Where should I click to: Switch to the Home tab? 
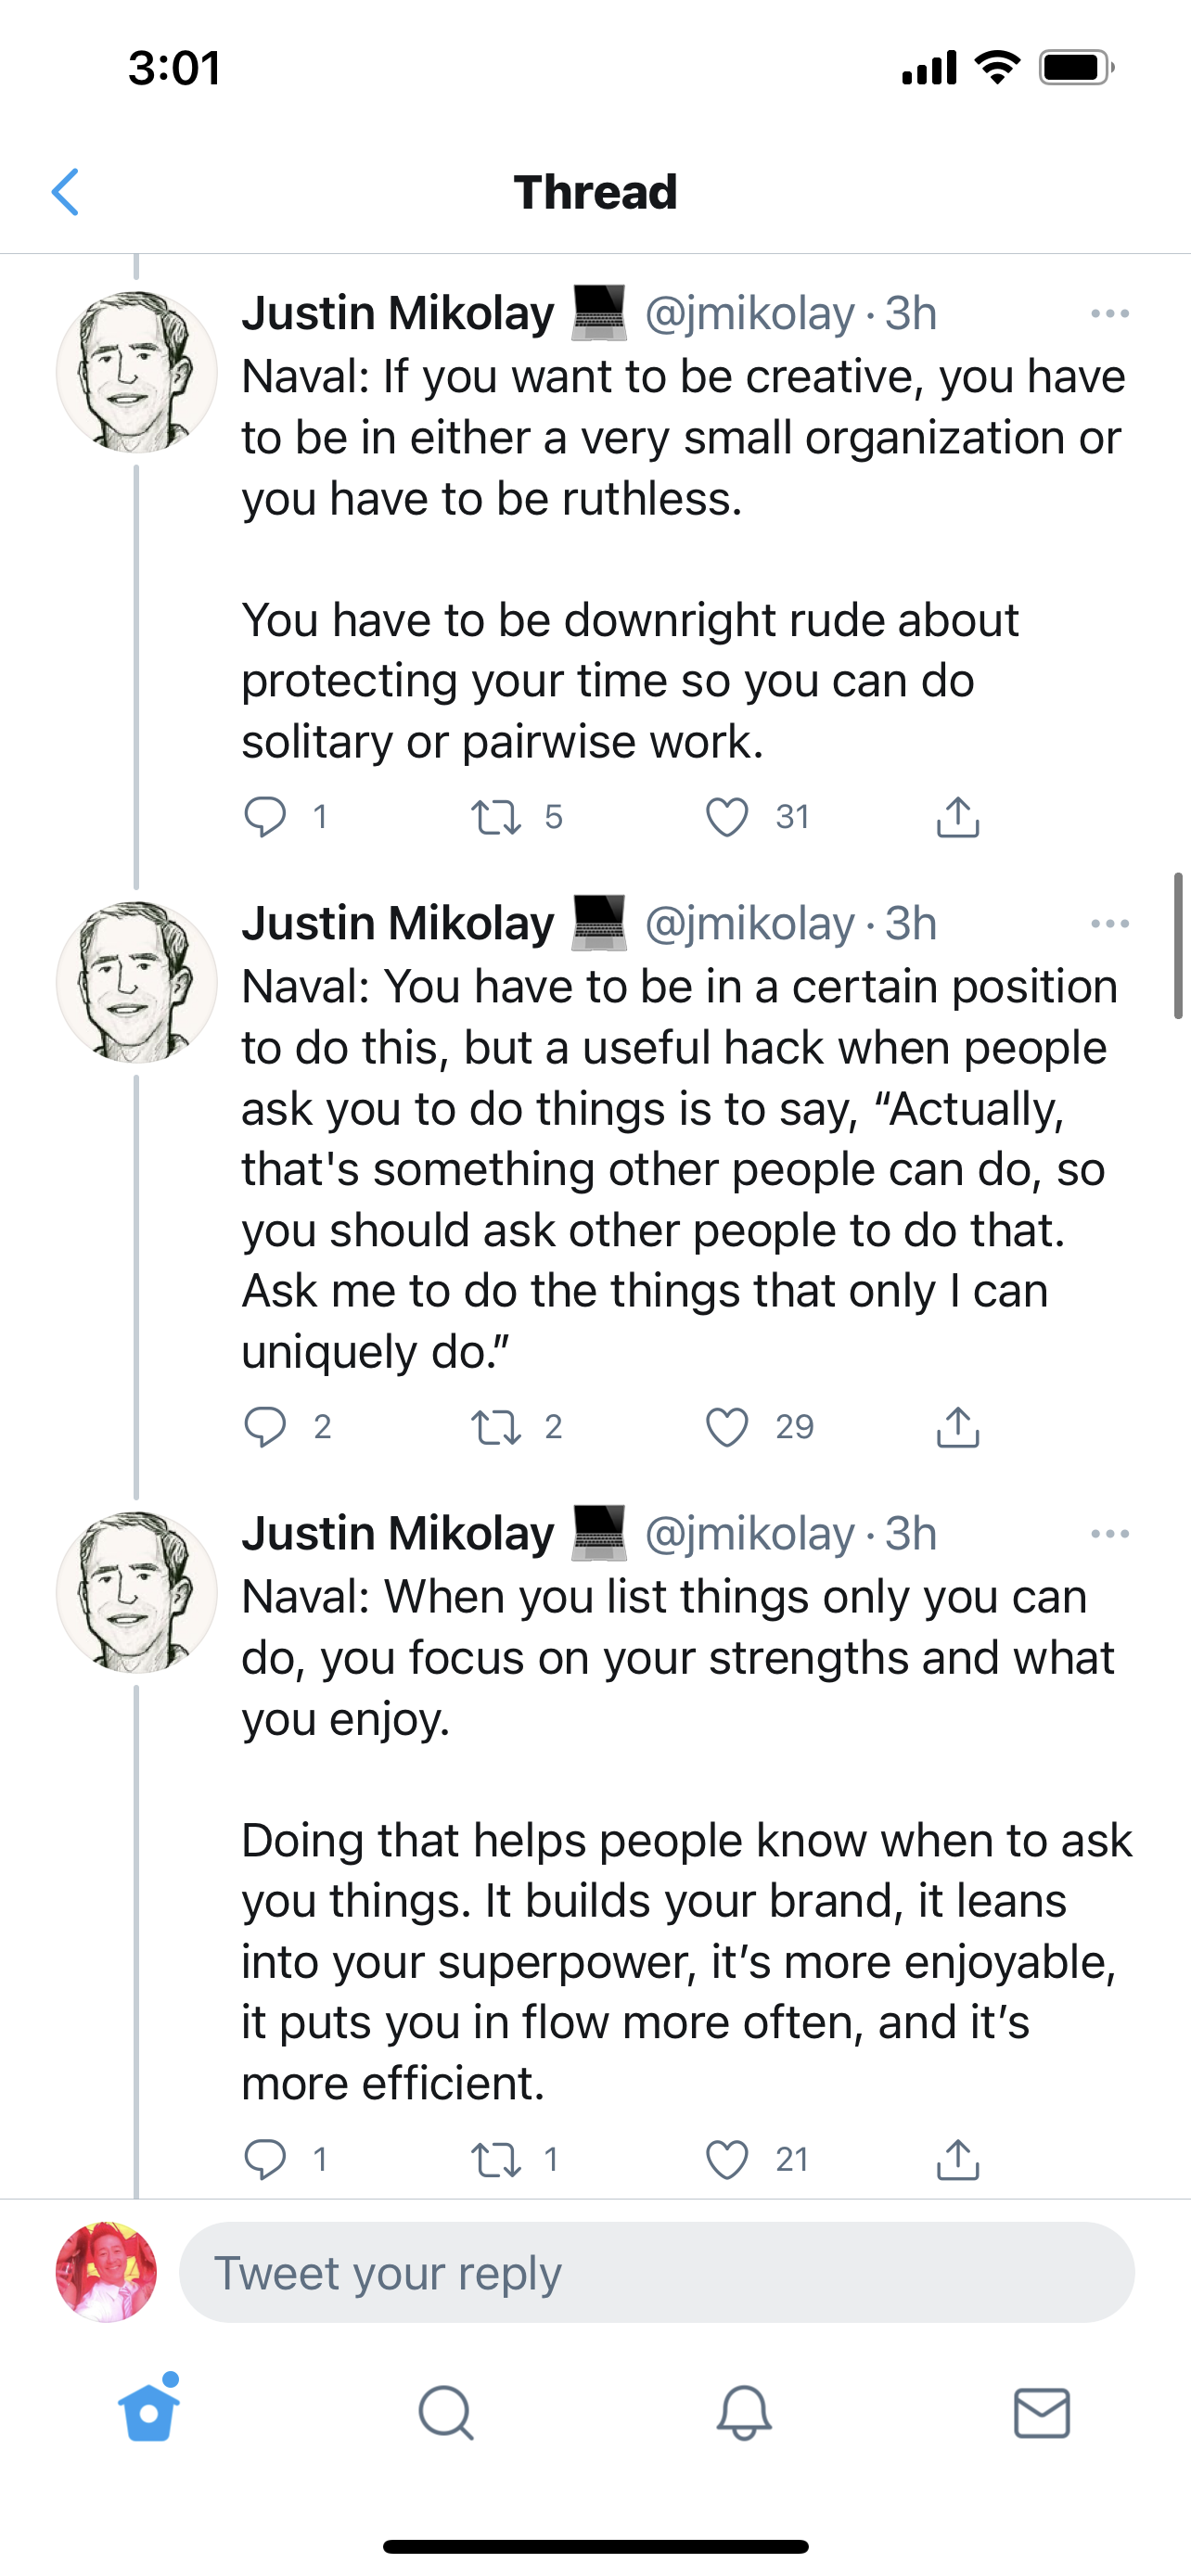tap(149, 2413)
